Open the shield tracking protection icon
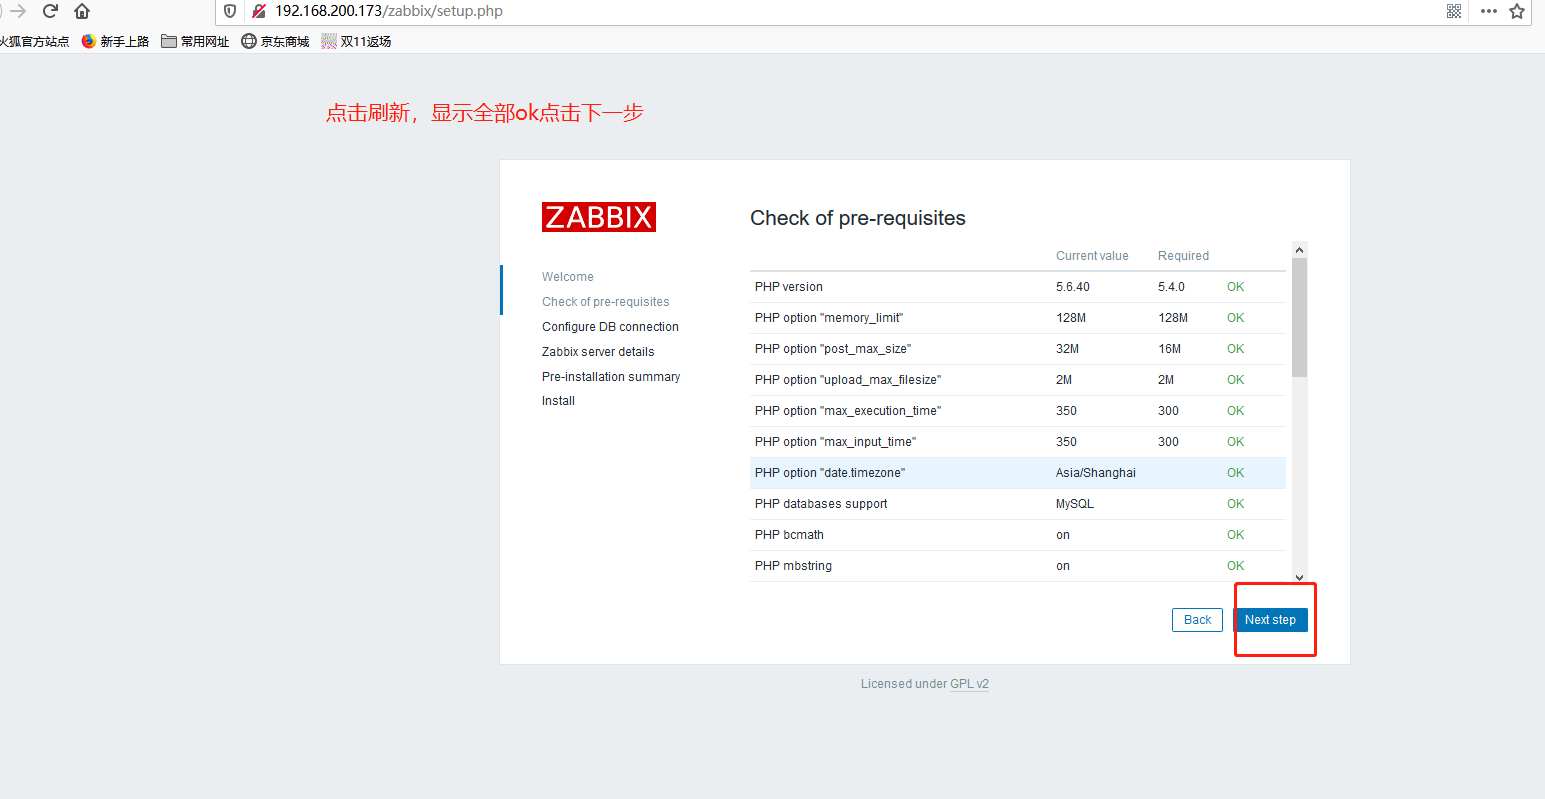Image resolution: width=1545 pixels, height=799 pixels. pyautogui.click(x=230, y=11)
